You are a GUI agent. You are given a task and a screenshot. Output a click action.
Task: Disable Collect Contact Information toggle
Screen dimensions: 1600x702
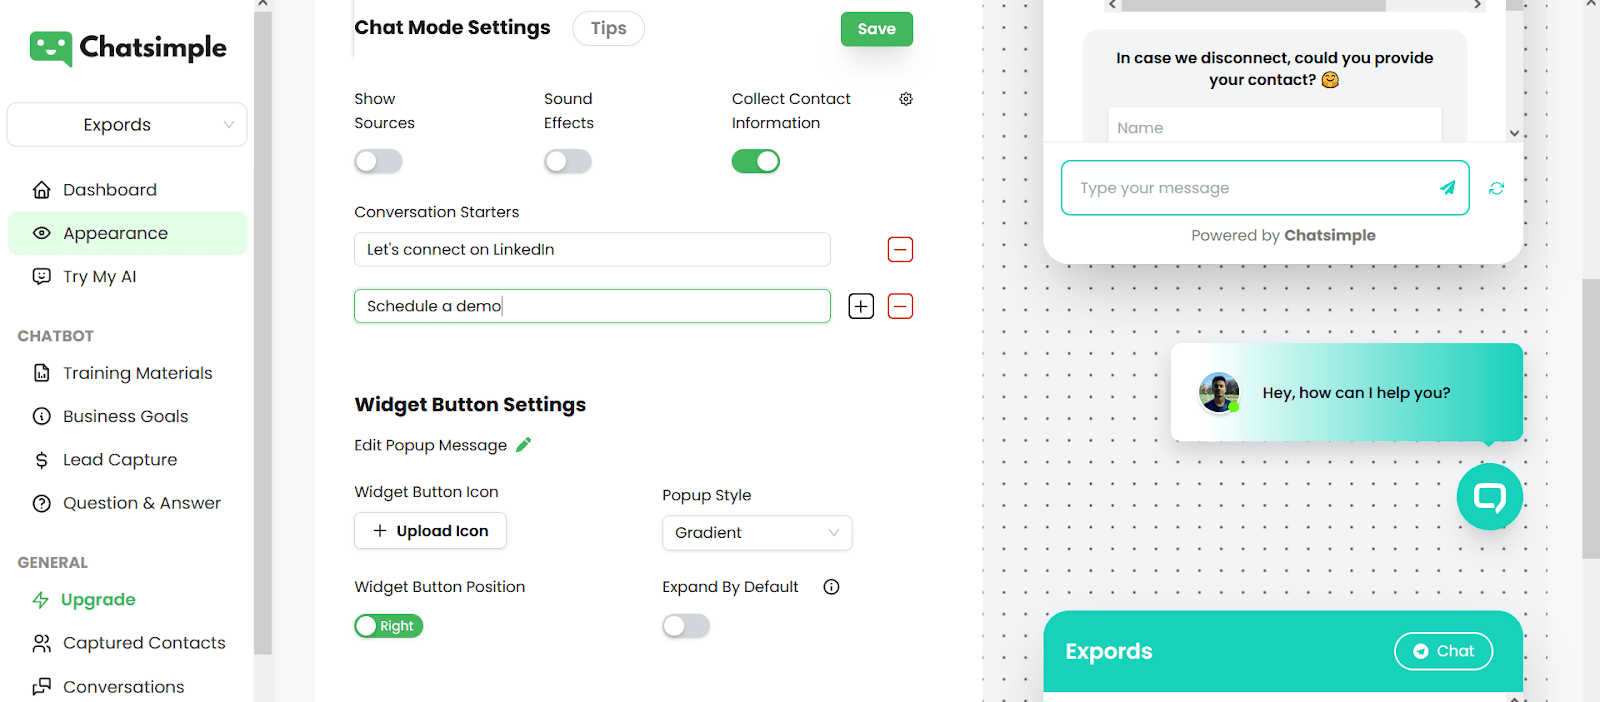point(755,161)
